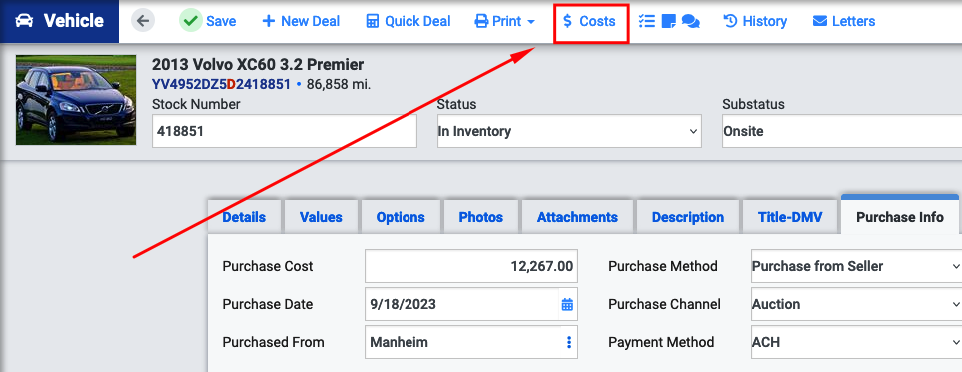
Task: Click the VIN number link
Action: tap(221, 83)
